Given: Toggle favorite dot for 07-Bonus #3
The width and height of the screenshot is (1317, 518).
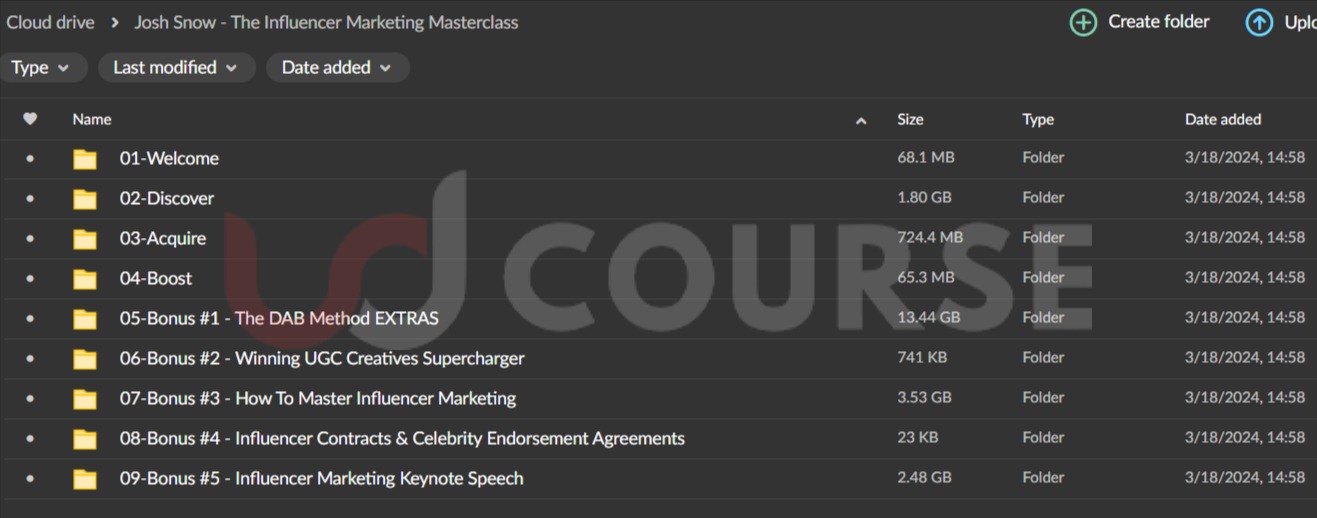Looking at the screenshot, I should point(30,398).
